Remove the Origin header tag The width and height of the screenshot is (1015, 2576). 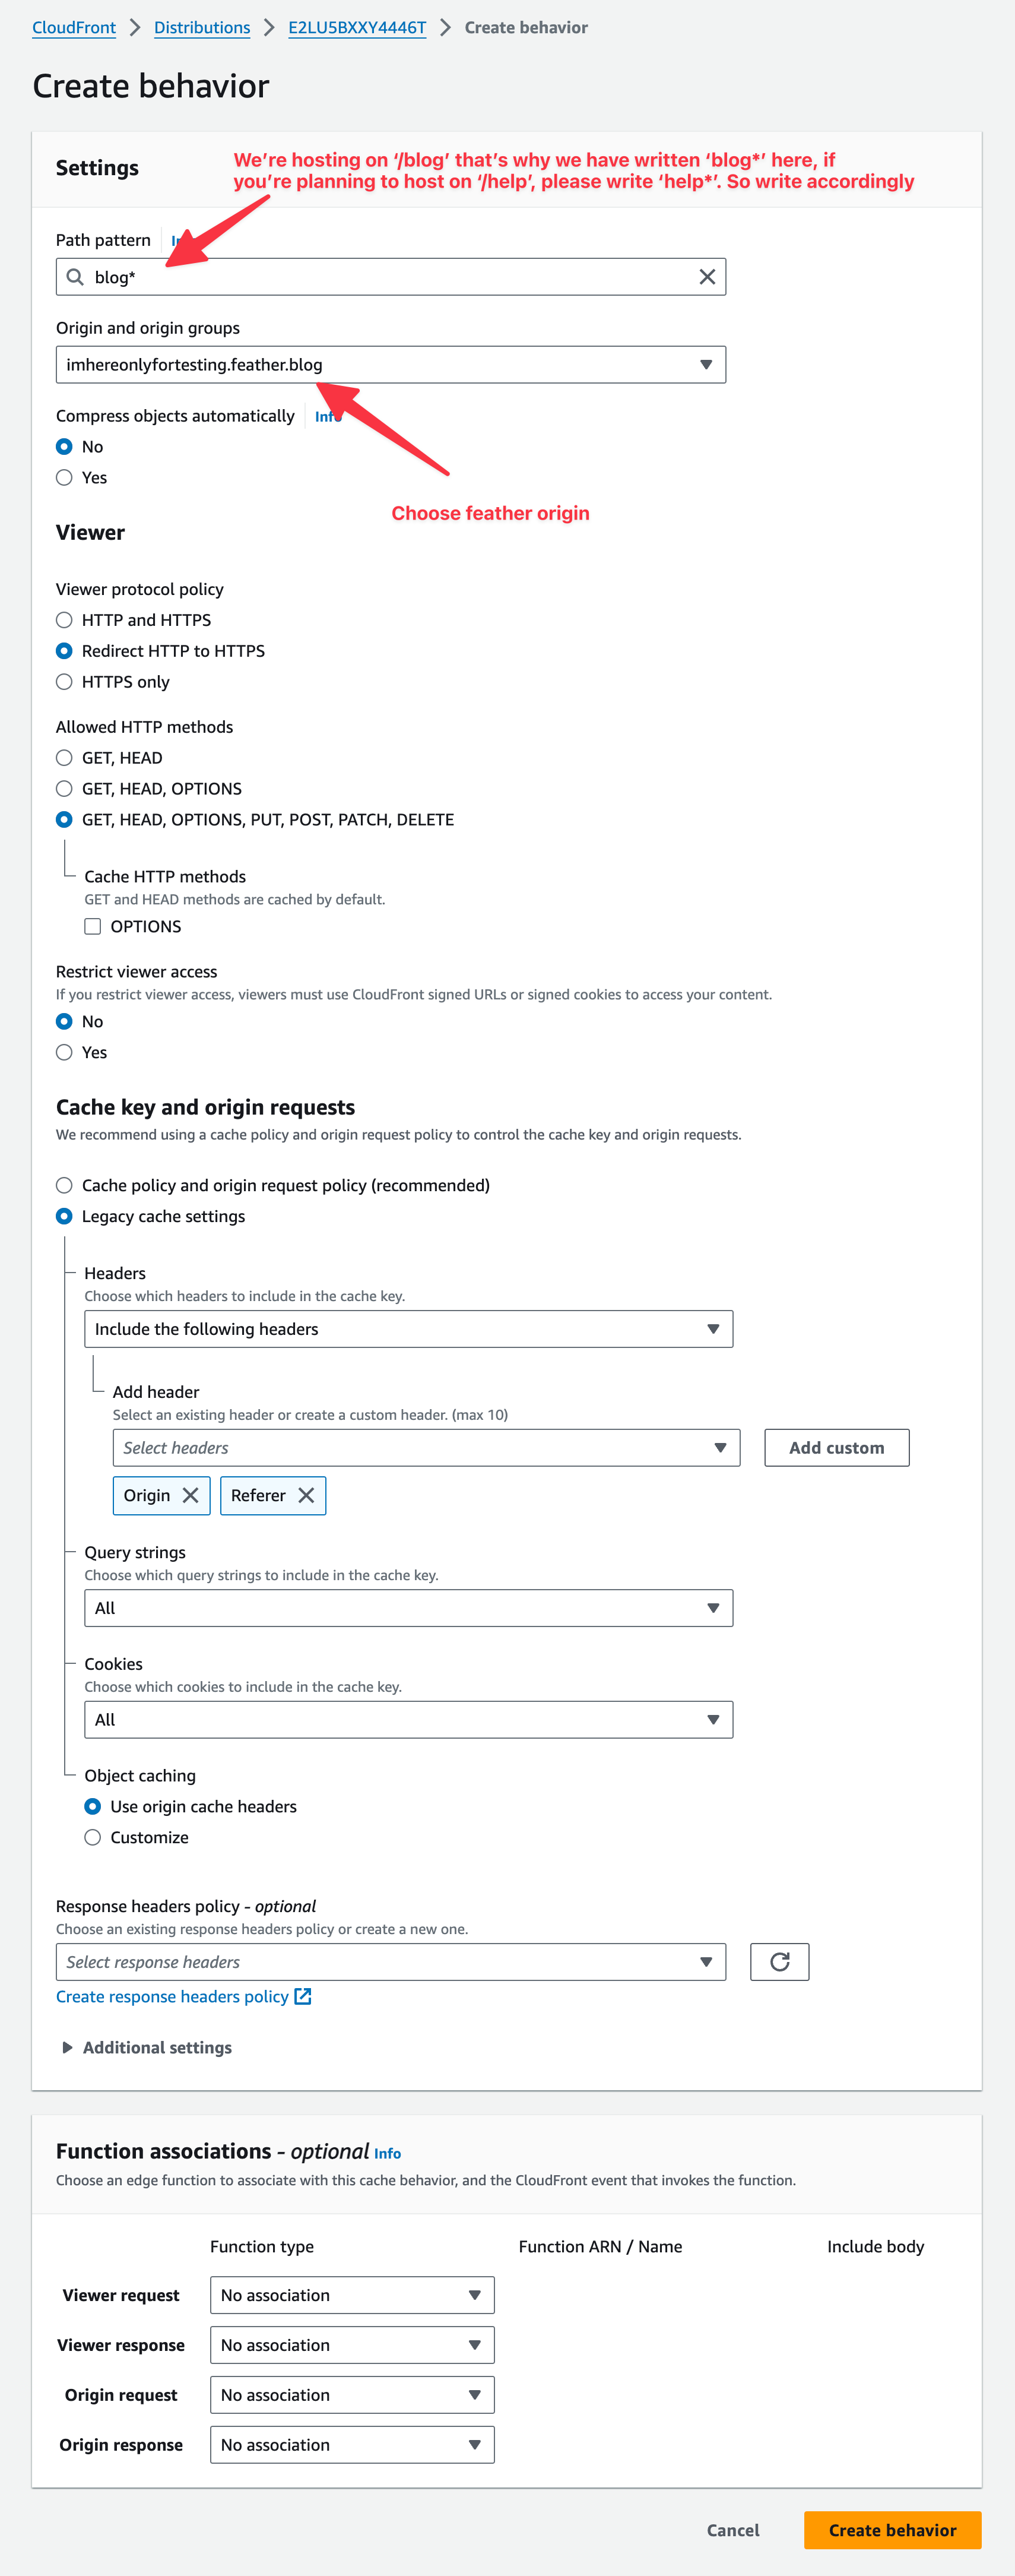click(191, 1495)
